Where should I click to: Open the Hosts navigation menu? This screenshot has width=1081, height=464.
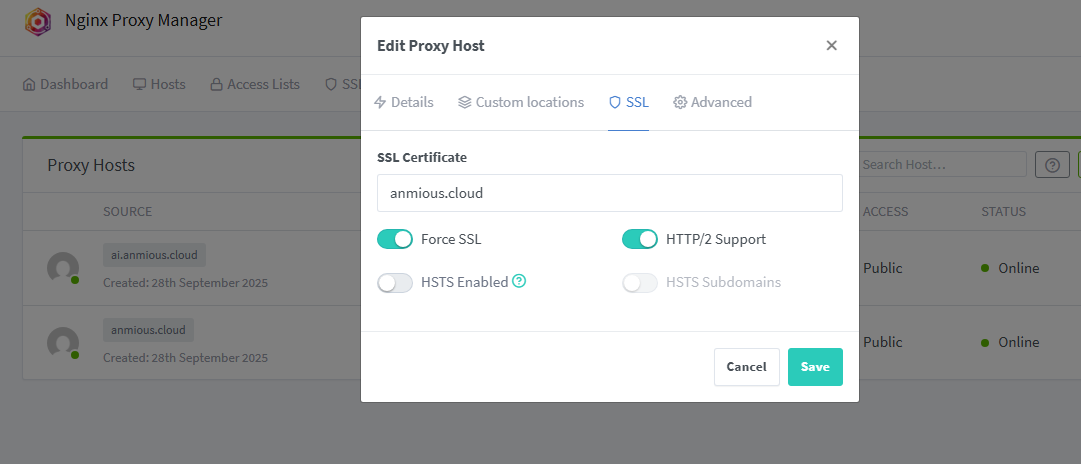[159, 84]
